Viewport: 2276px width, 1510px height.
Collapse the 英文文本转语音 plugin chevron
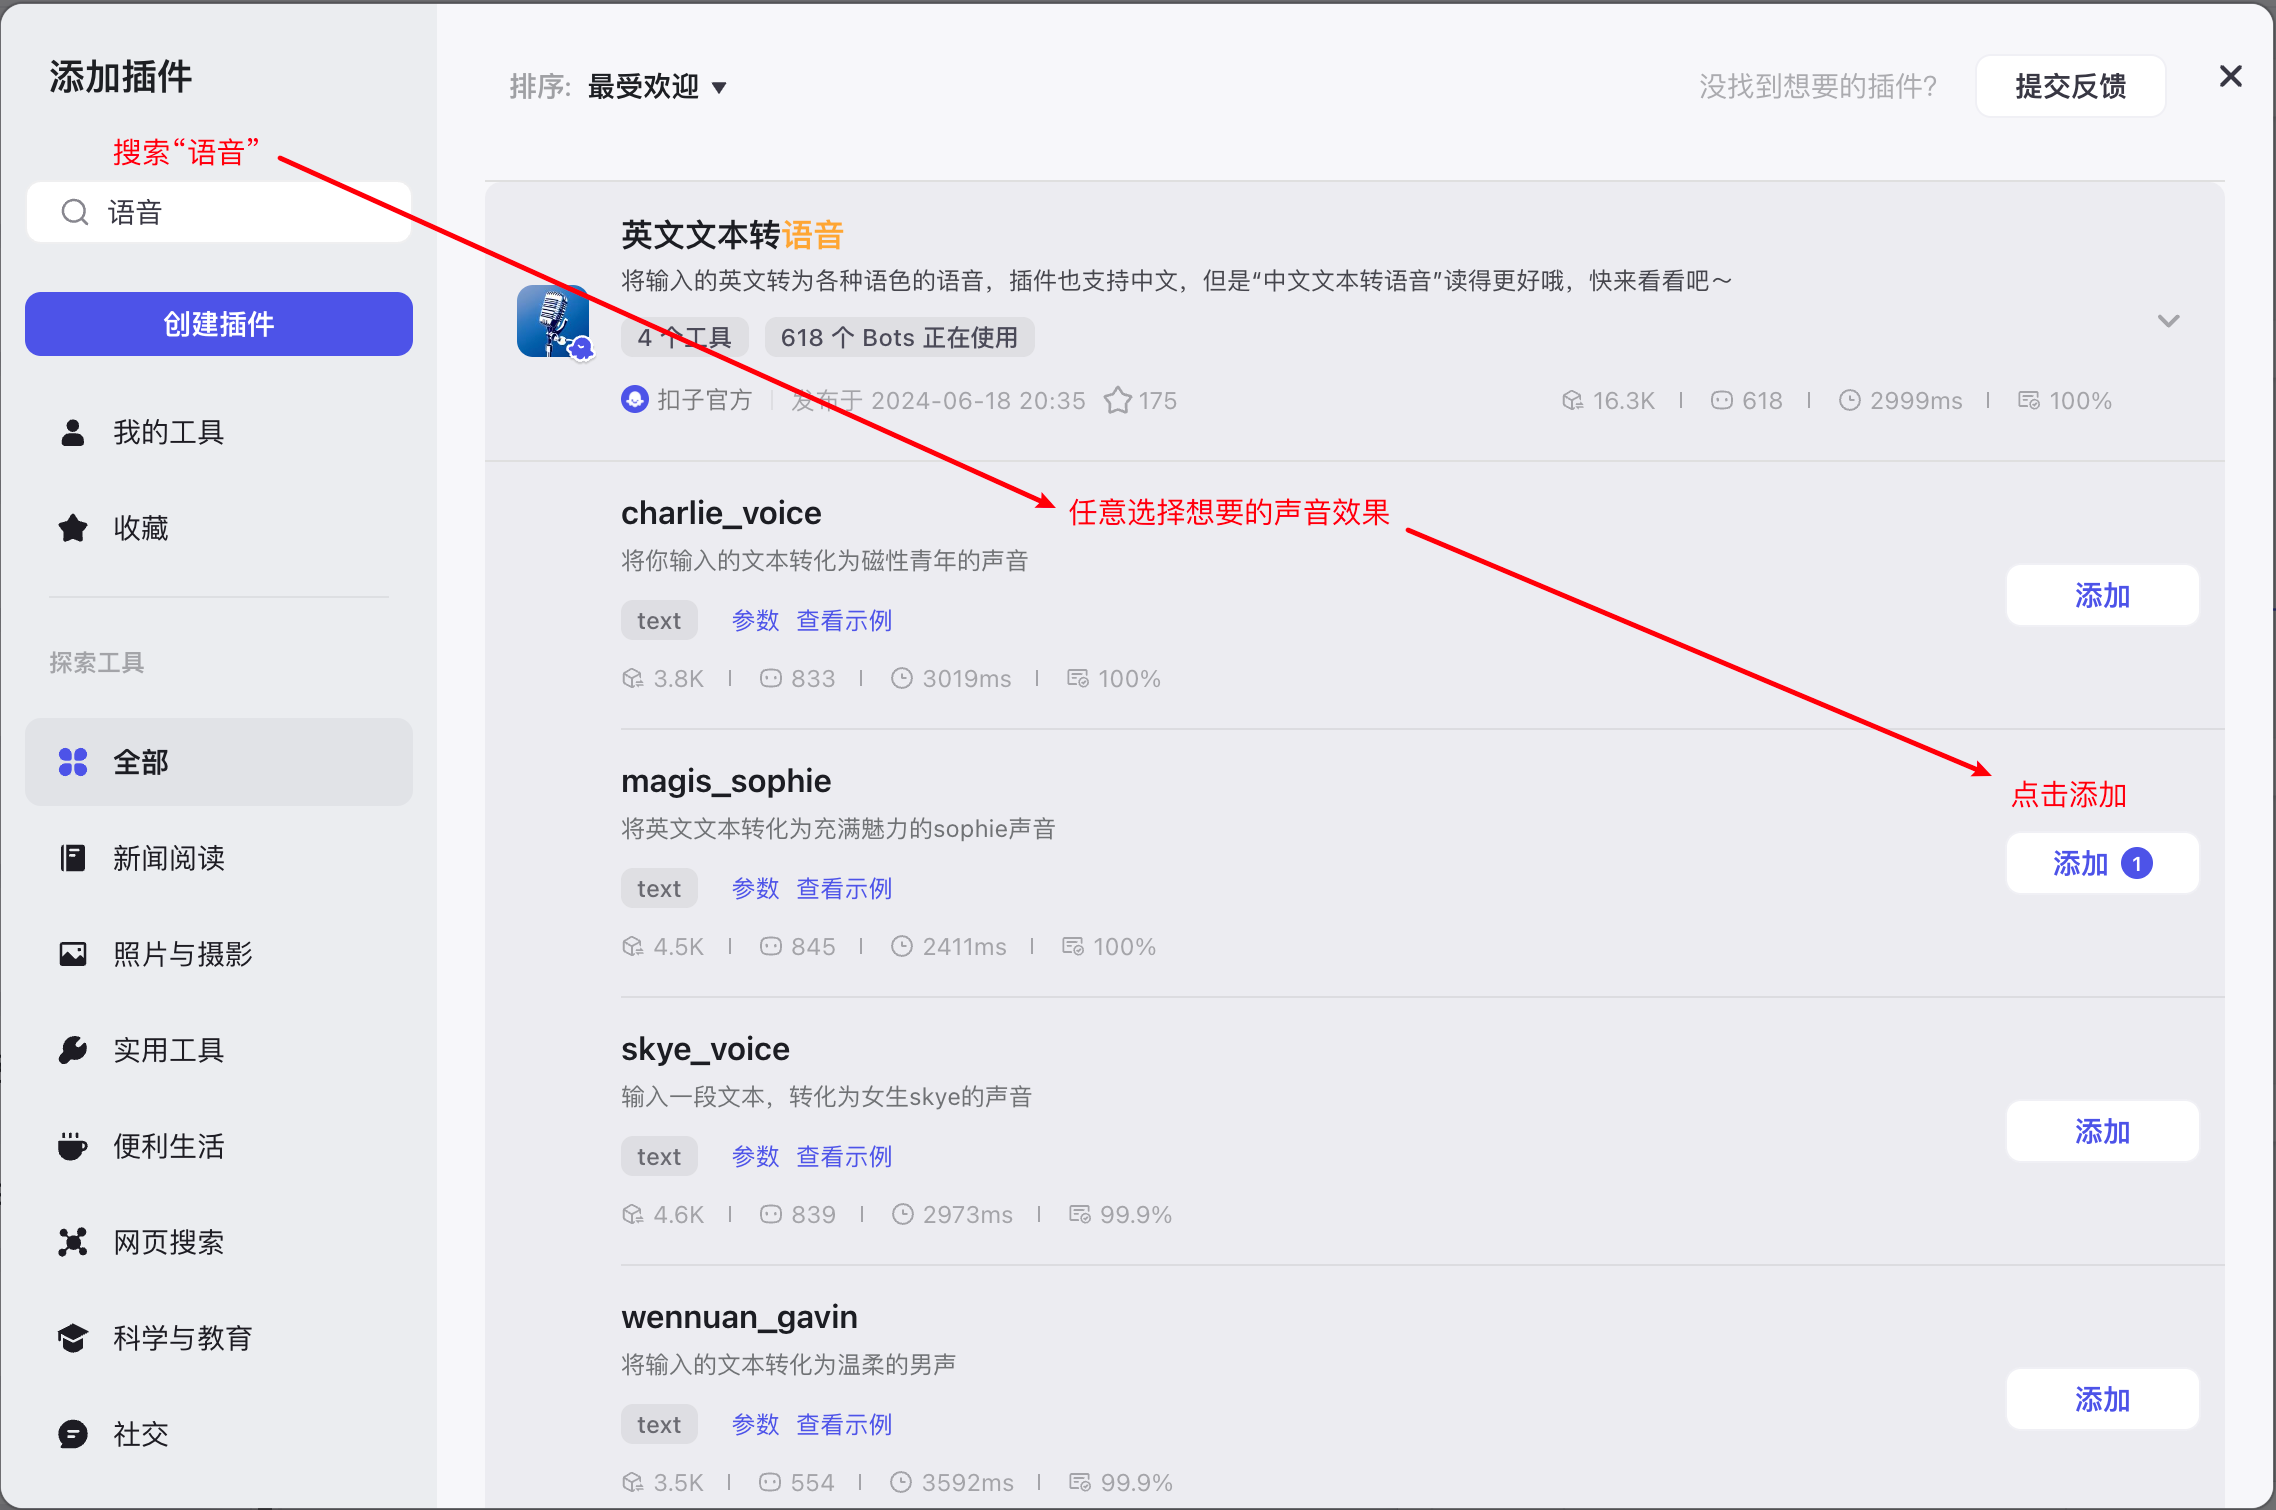click(x=2168, y=321)
